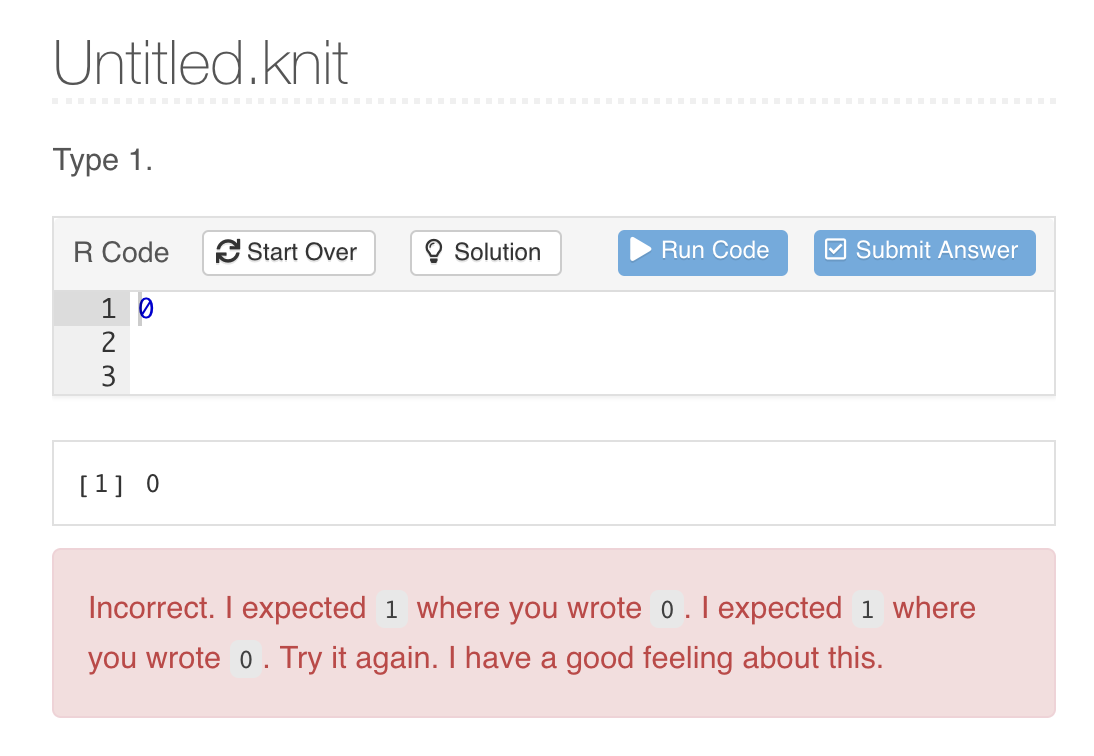The width and height of the screenshot is (1094, 756).
Task: Click the play triangle icon on Run Code
Action: pyautogui.click(x=642, y=251)
